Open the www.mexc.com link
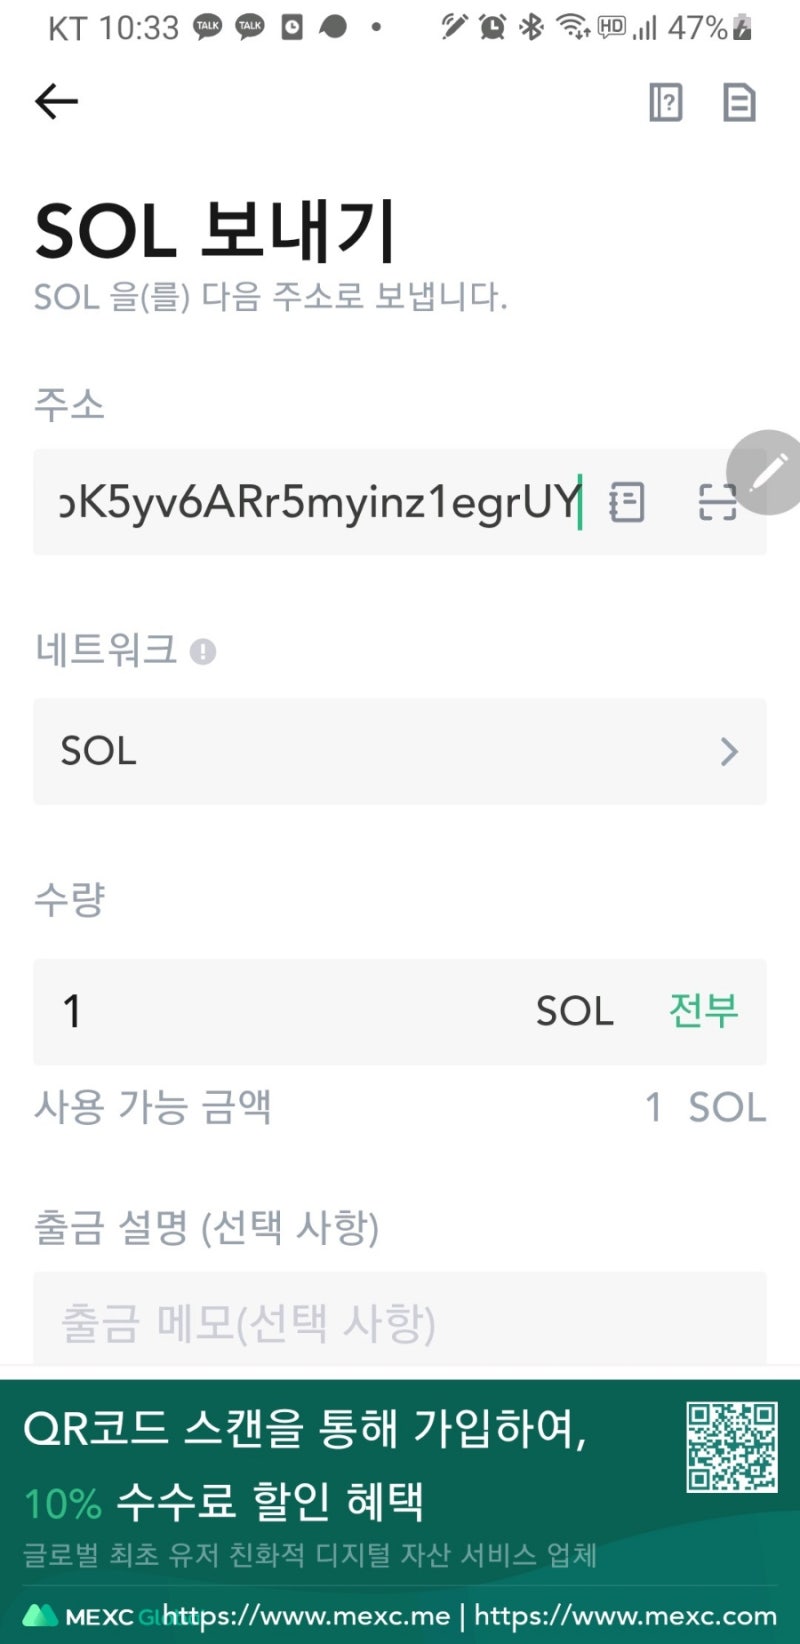The image size is (800, 1644). click(x=625, y=1616)
